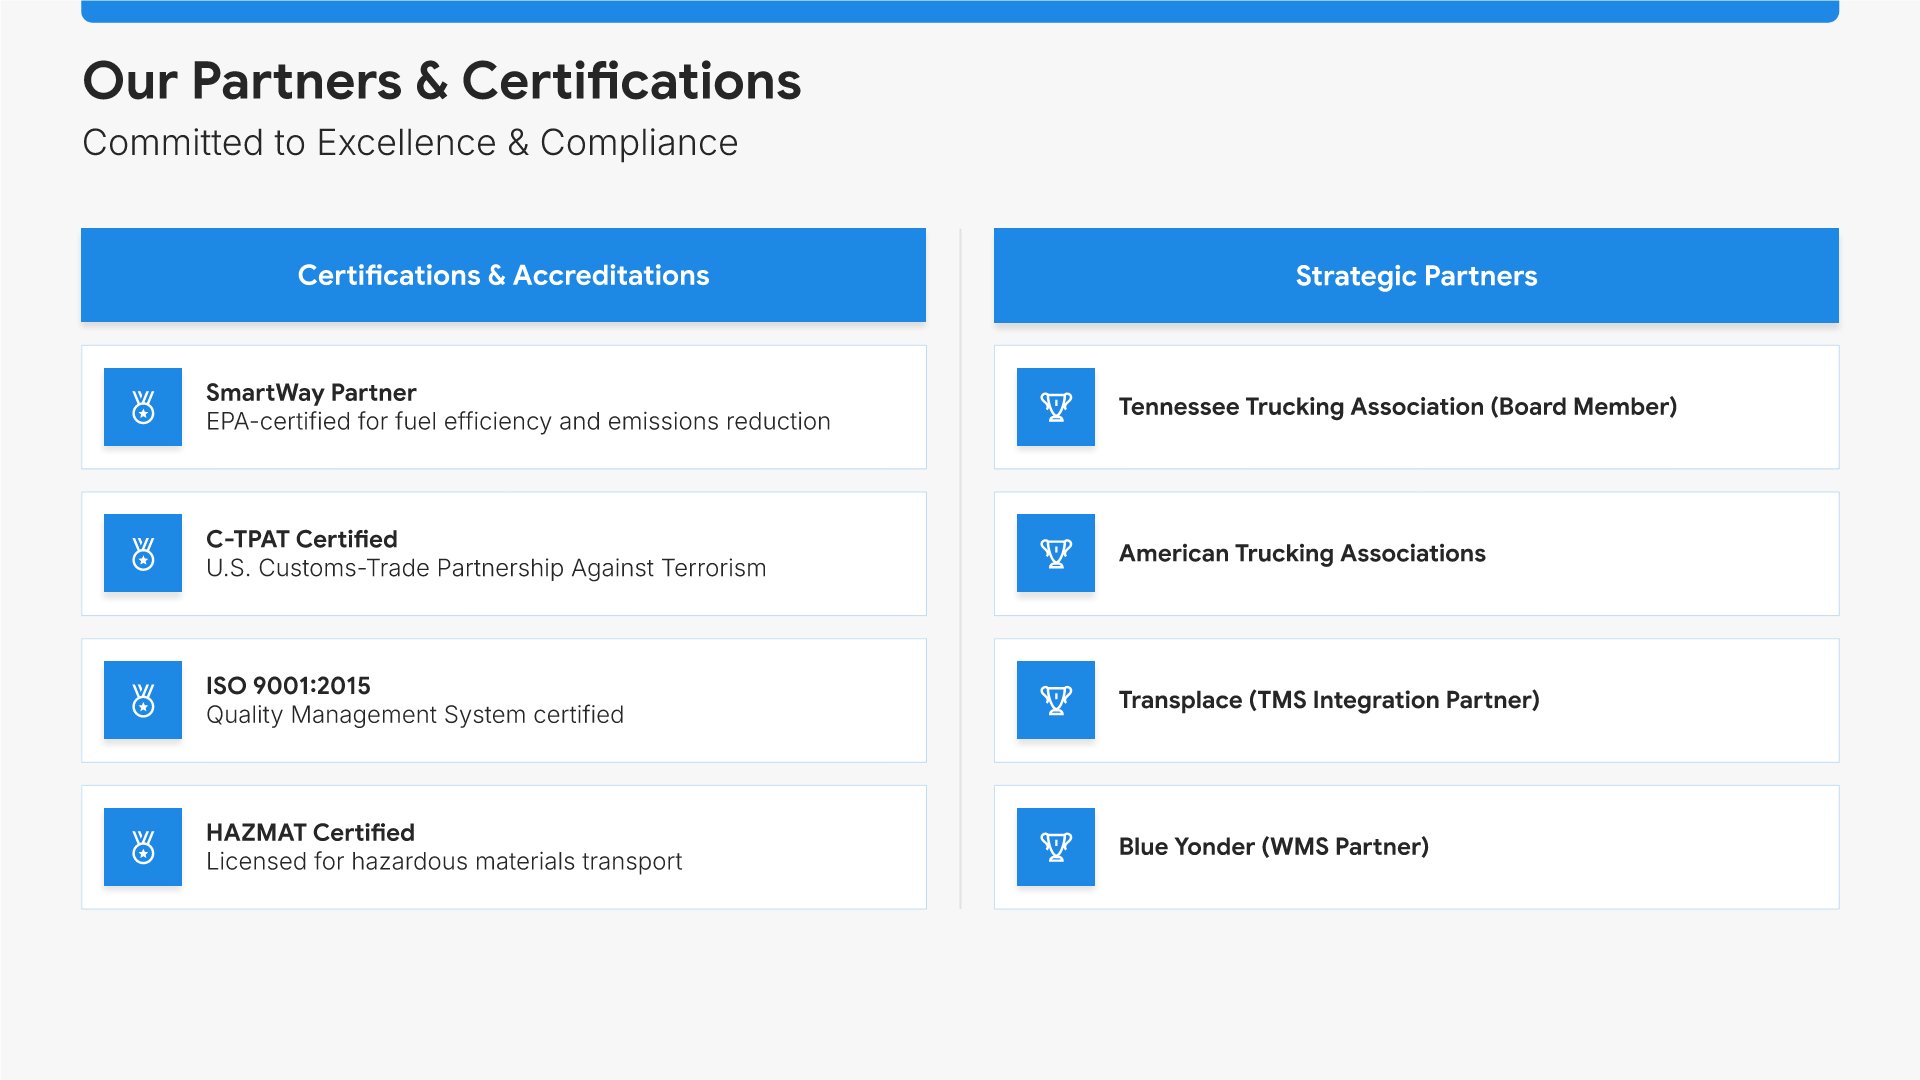The width and height of the screenshot is (1920, 1080).
Task: Click trophy icon for American Trucking Associations
Action: [x=1055, y=553]
